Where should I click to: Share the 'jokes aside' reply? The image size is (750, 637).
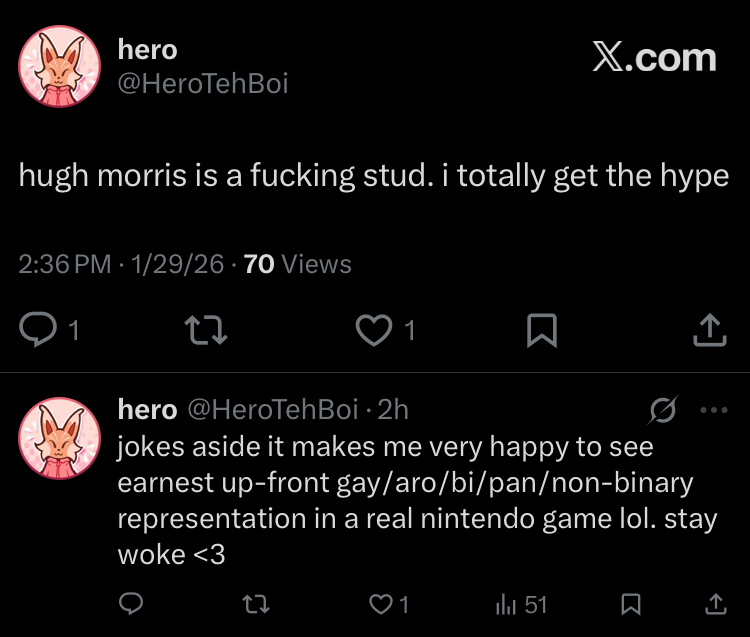(714, 604)
